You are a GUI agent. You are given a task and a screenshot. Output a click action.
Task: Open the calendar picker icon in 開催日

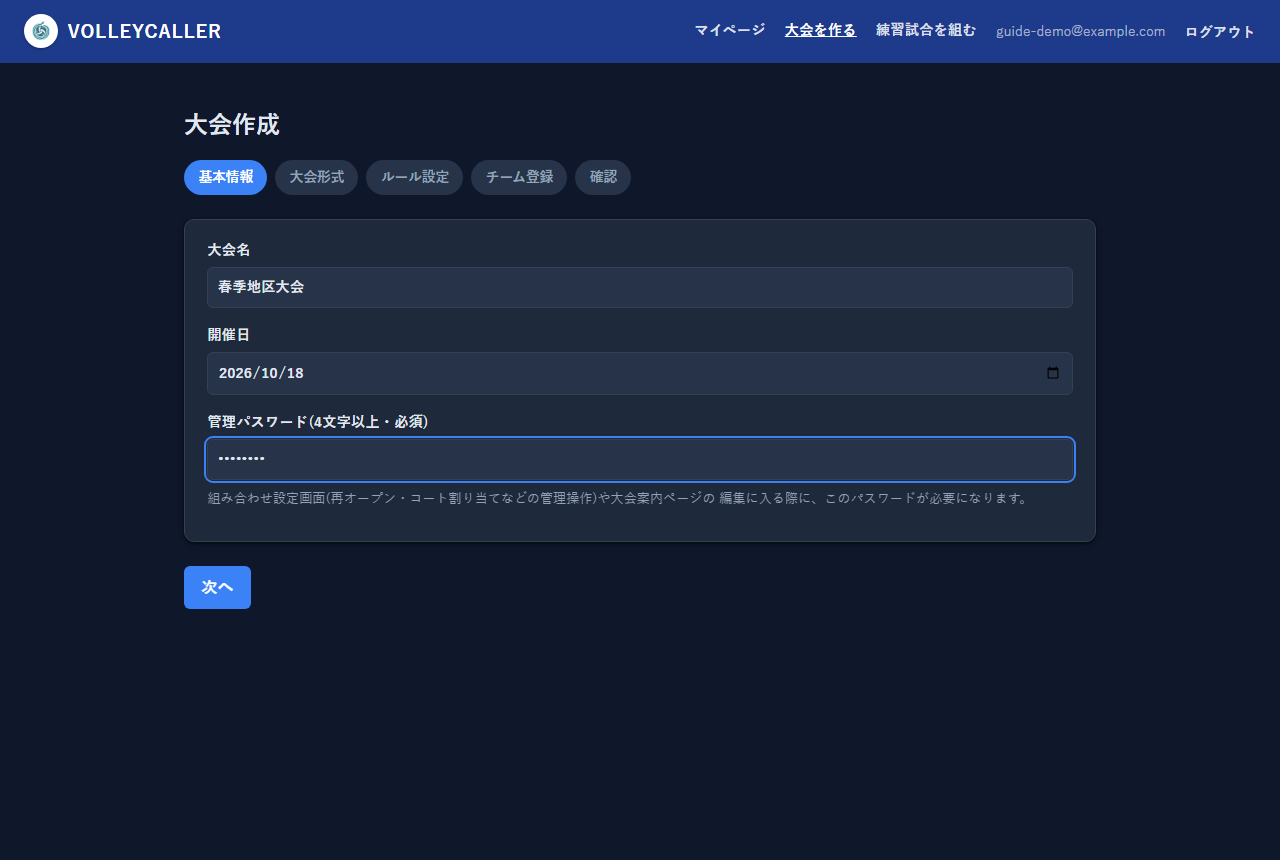1053,373
